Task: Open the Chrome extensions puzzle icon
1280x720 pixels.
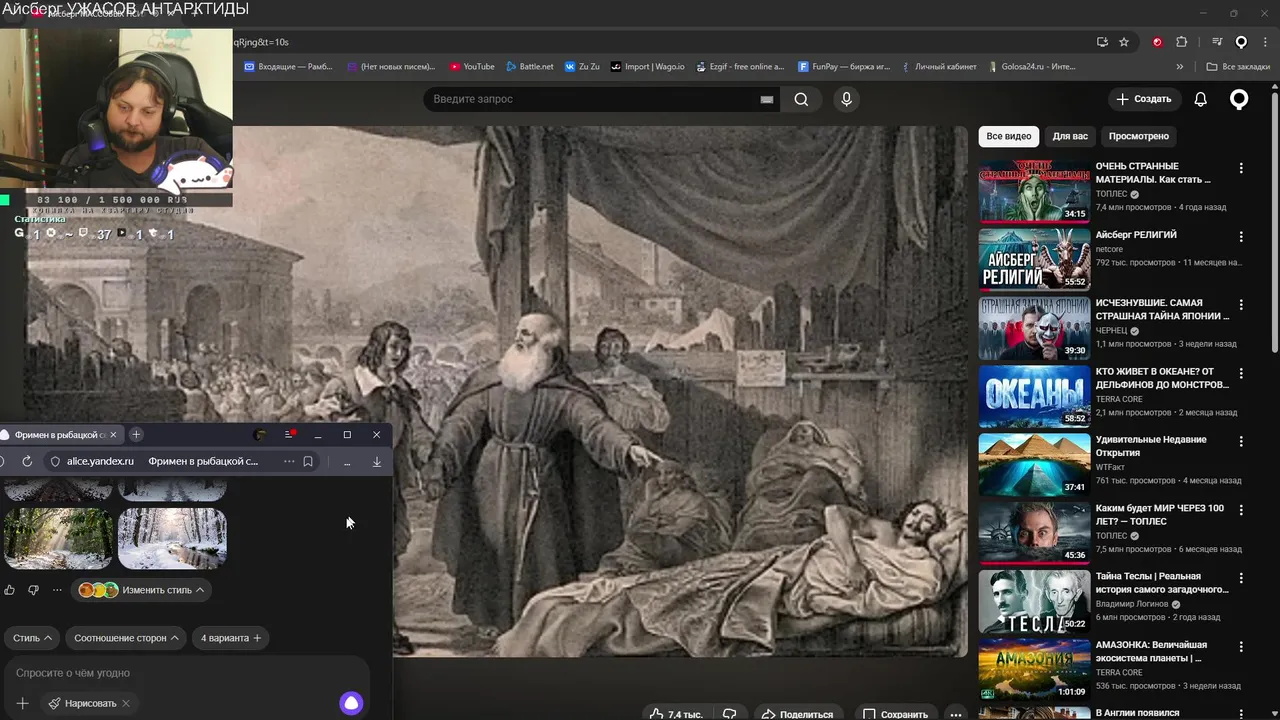Action: [x=1182, y=42]
